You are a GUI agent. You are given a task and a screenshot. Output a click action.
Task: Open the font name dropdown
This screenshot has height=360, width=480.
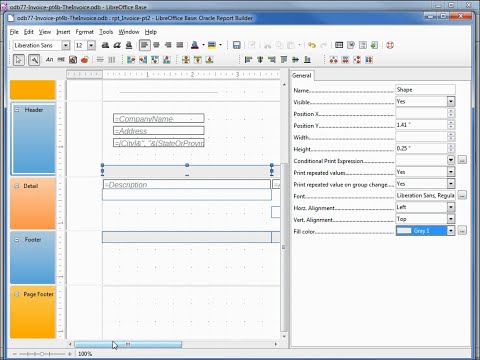pyautogui.click(x=66, y=45)
